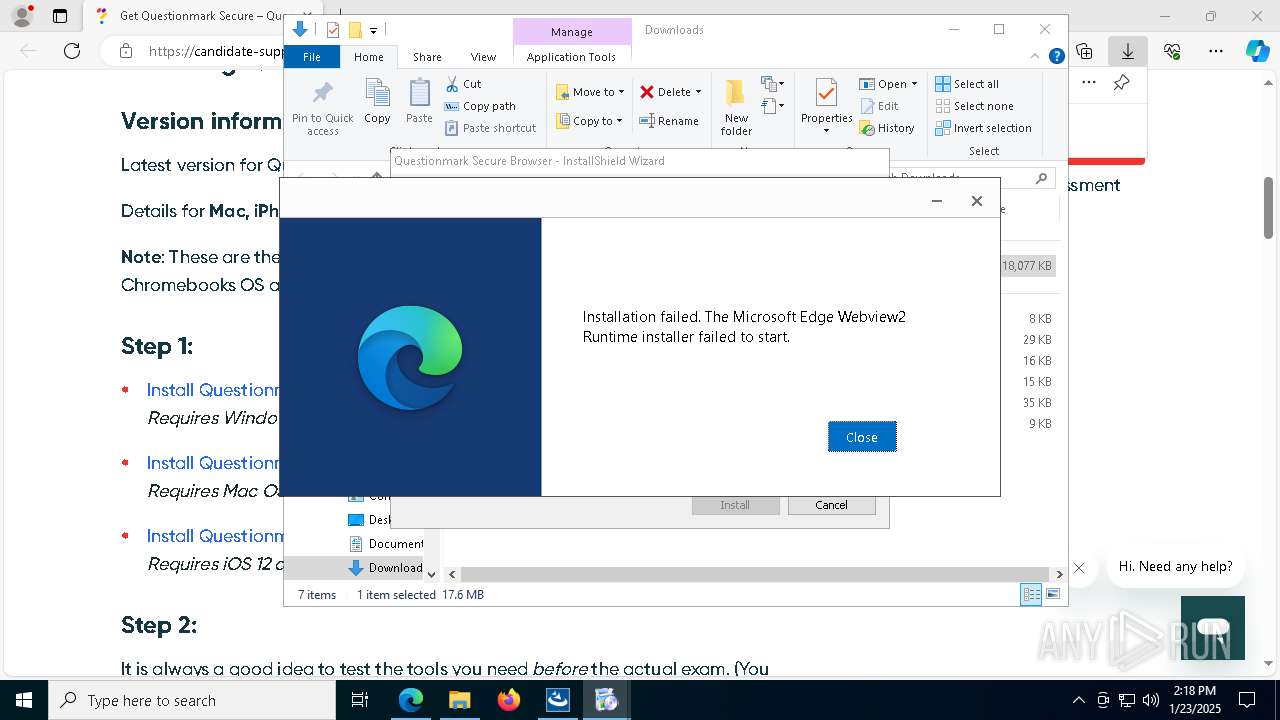Open the Explorer Help question mark icon
The width and height of the screenshot is (1280, 720).
[1056, 57]
